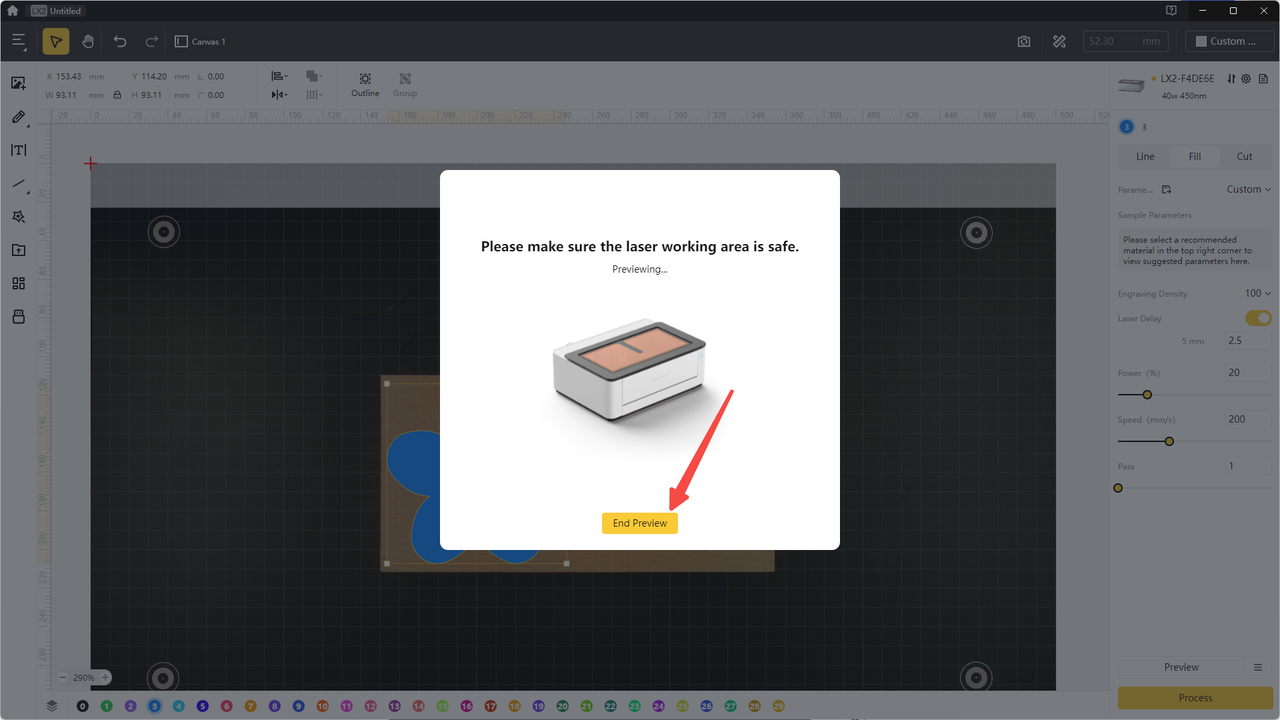Click the Outline tool
Viewport: 1280px width, 720px height.
[365, 84]
